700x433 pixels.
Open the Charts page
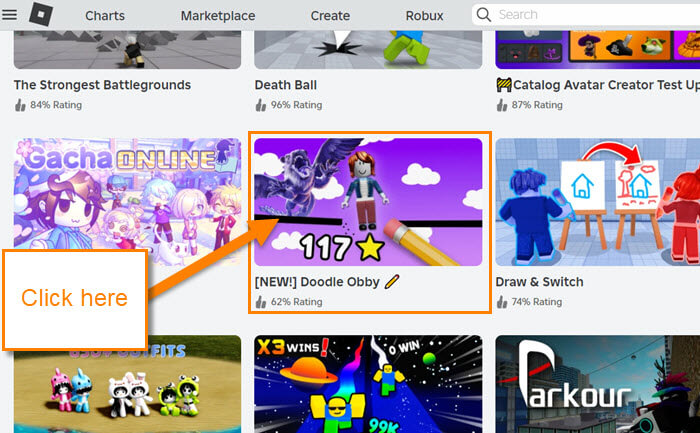(x=105, y=16)
